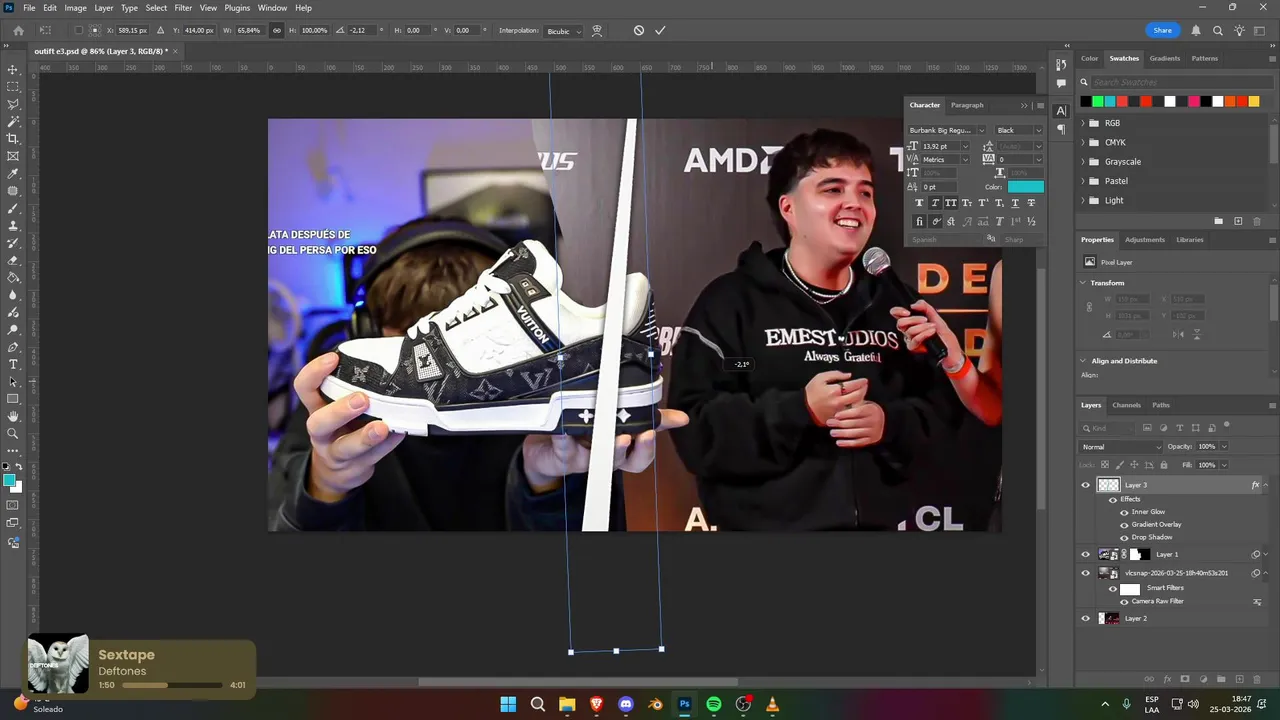Create new adjustment layer from Layers panel

[1203, 679]
